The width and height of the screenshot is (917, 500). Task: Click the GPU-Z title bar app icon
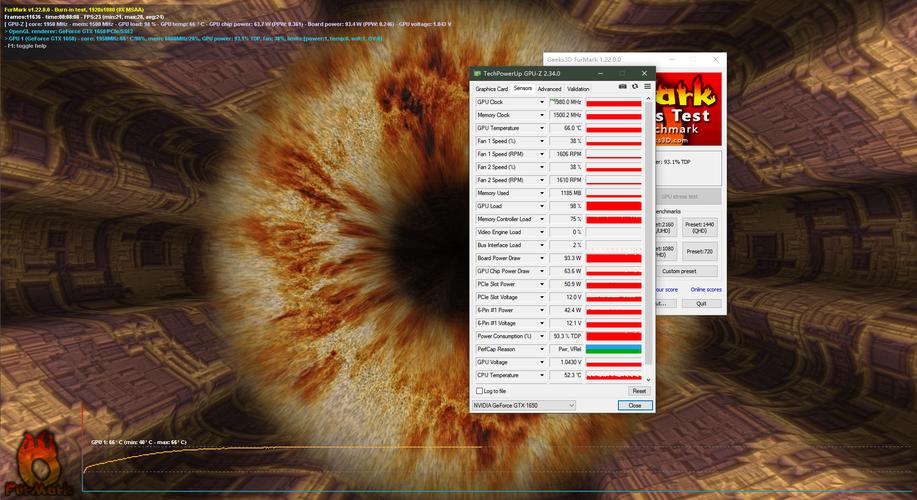click(477, 73)
